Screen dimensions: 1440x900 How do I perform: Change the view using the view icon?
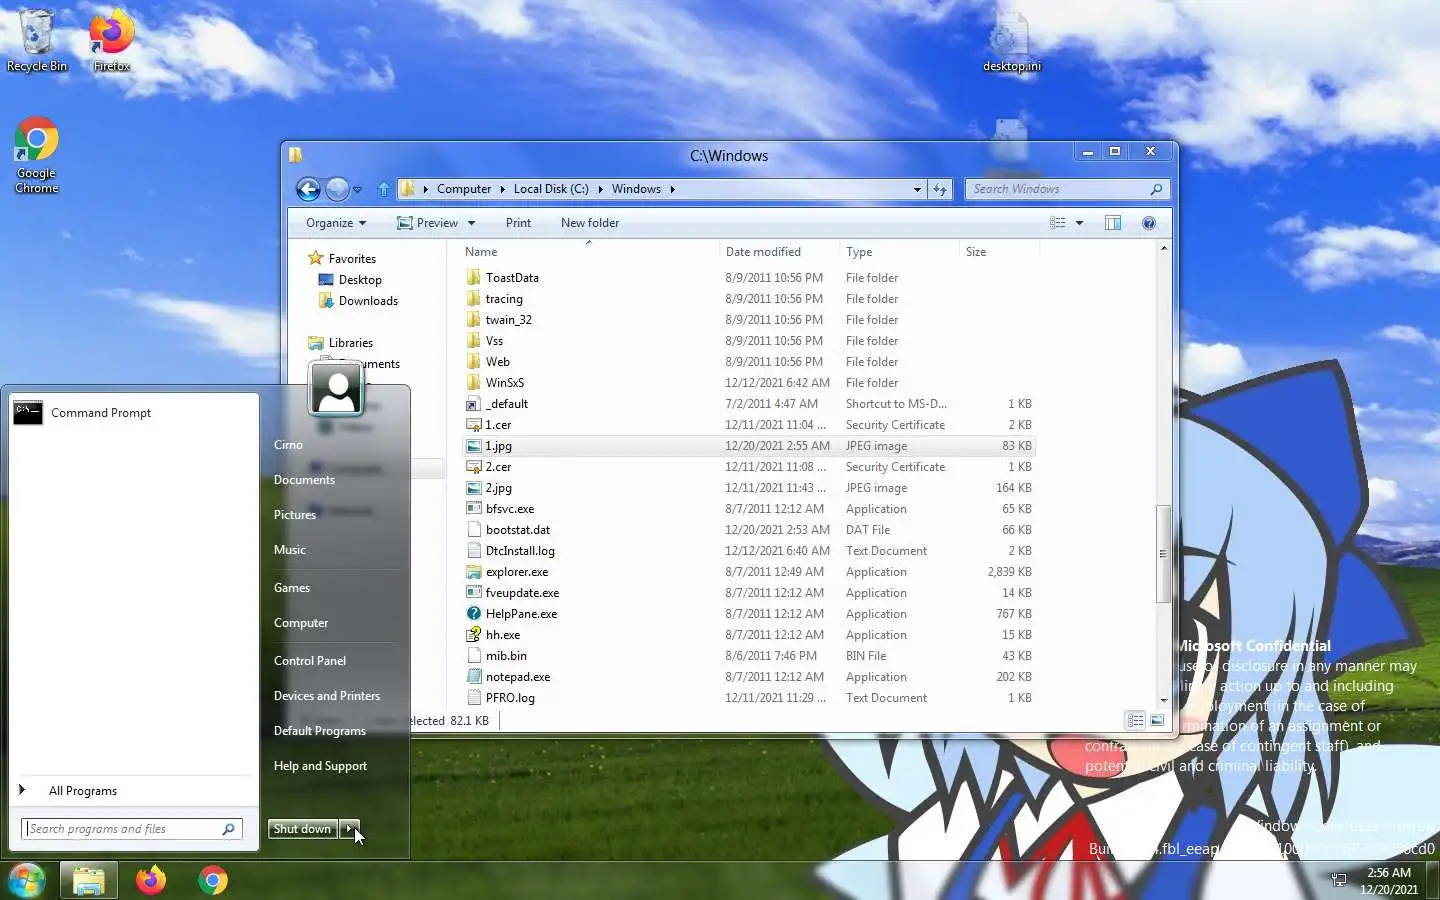pyautogui.click(x=1057, y=223)
